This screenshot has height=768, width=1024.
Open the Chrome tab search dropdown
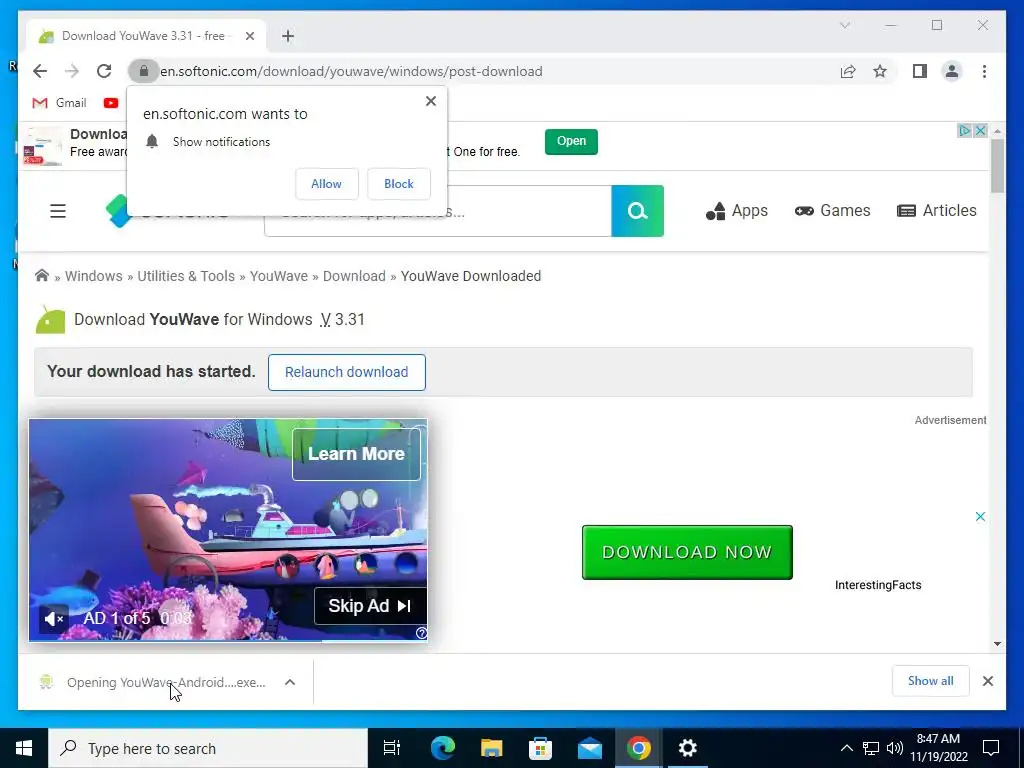844,25
